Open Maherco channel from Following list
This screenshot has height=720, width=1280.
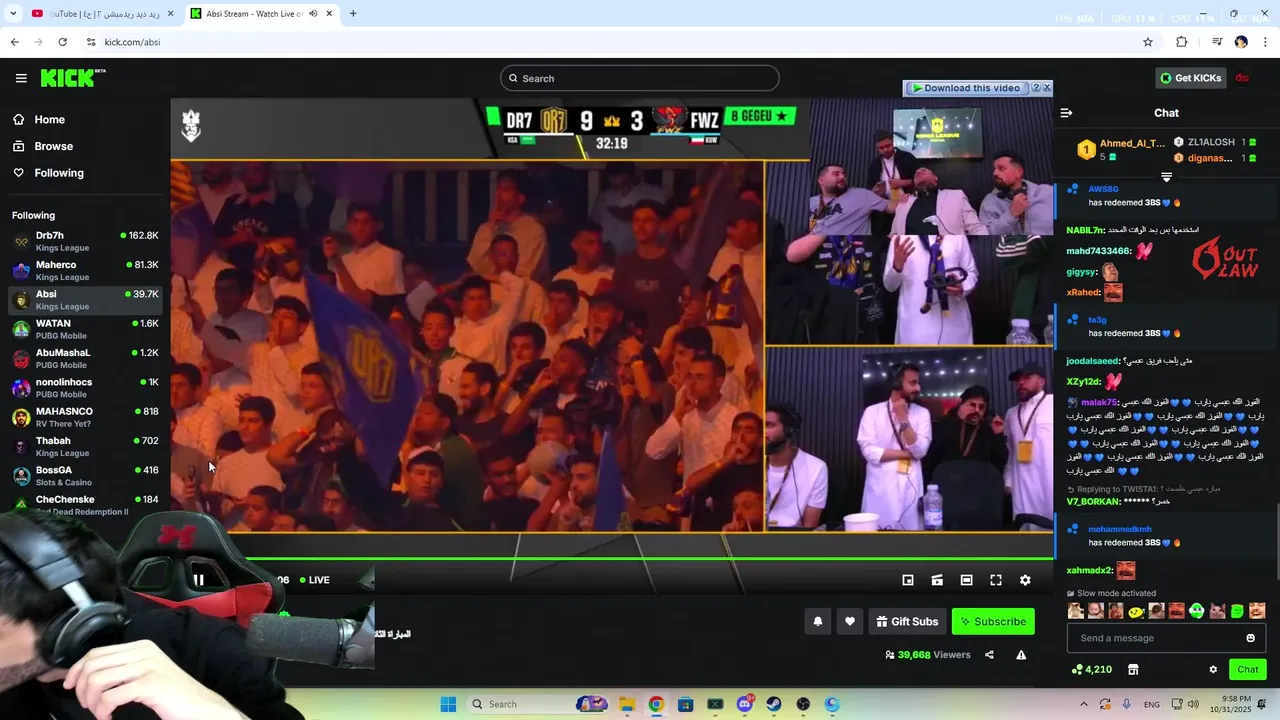coord(85,270)
